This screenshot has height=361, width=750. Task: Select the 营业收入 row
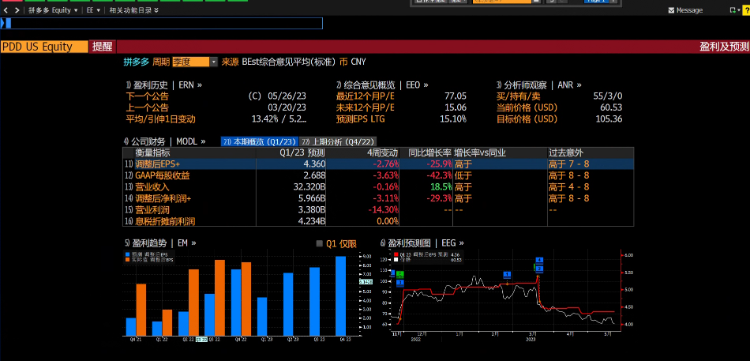[x=378, y=187]
